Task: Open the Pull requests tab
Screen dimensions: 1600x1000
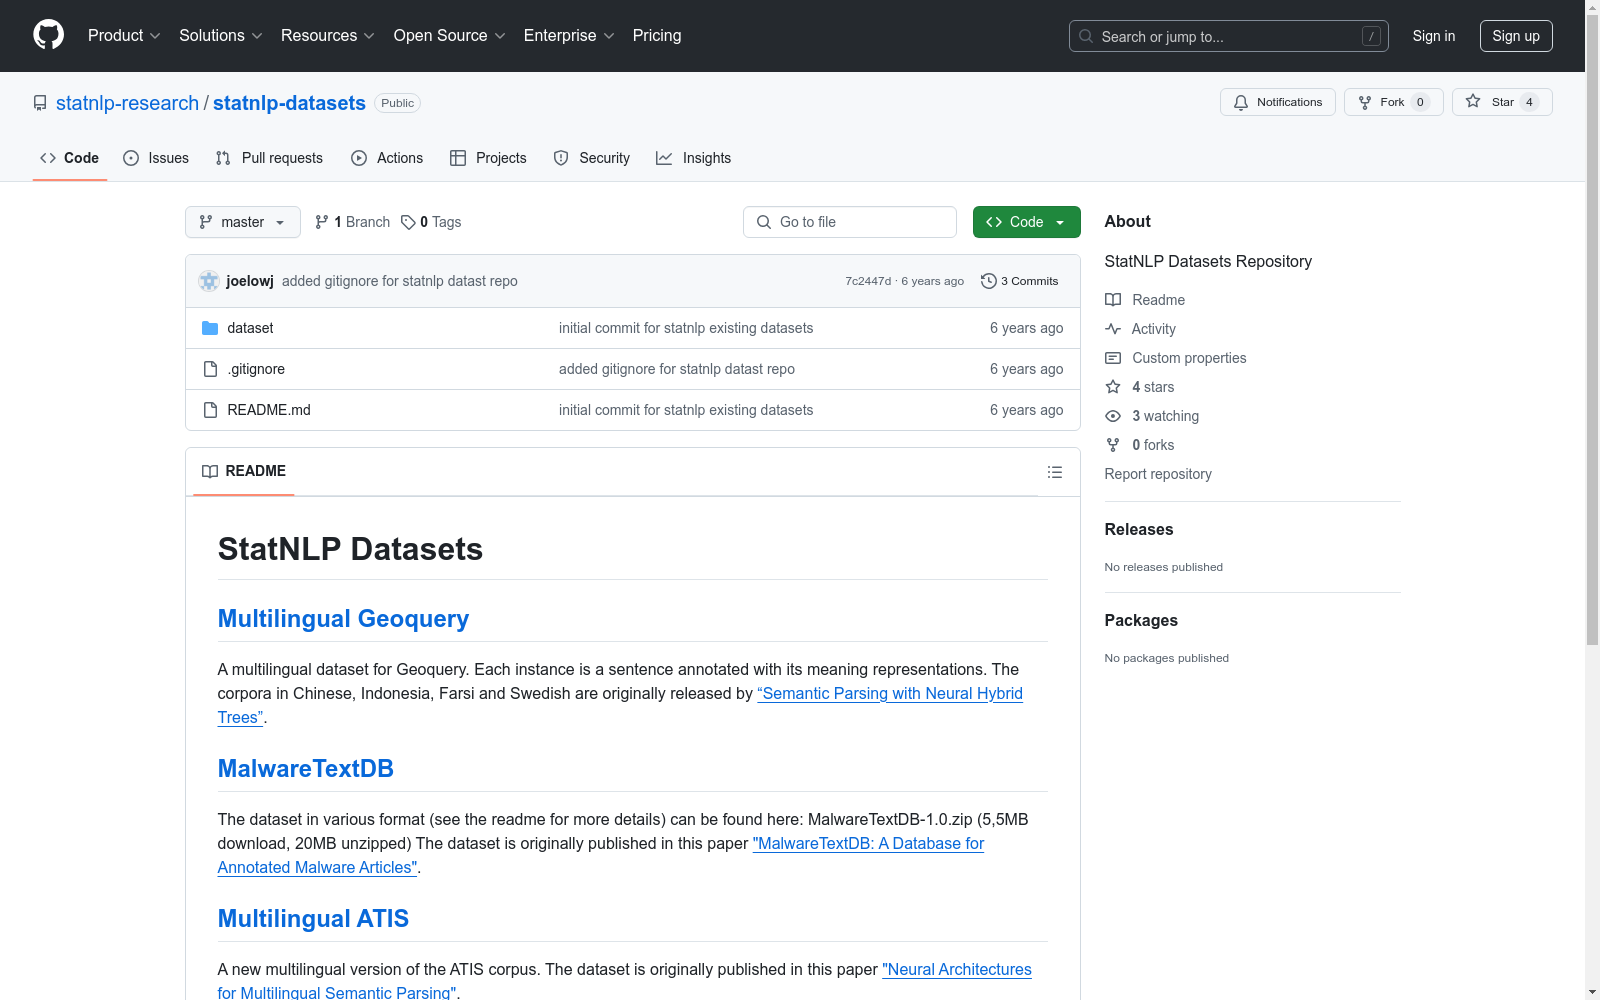Action: [269, 158]
